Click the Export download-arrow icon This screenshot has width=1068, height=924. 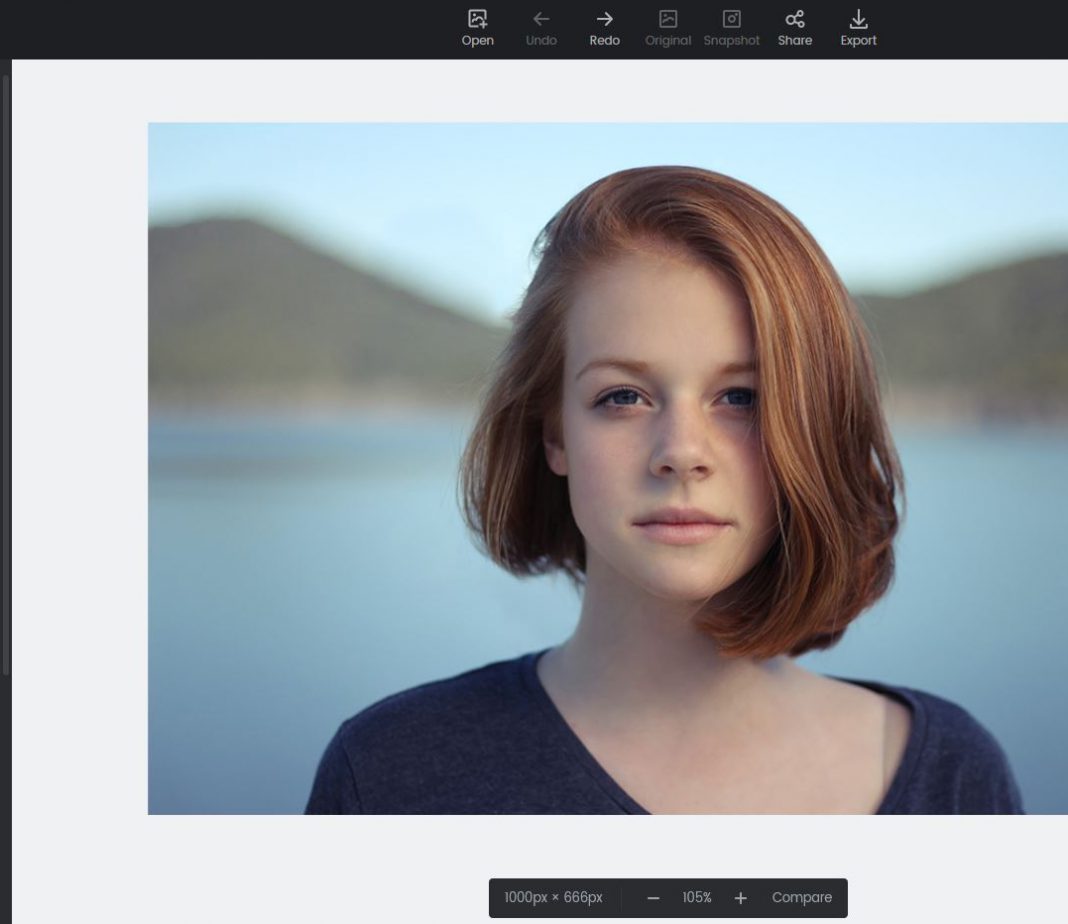pos(858,19)
